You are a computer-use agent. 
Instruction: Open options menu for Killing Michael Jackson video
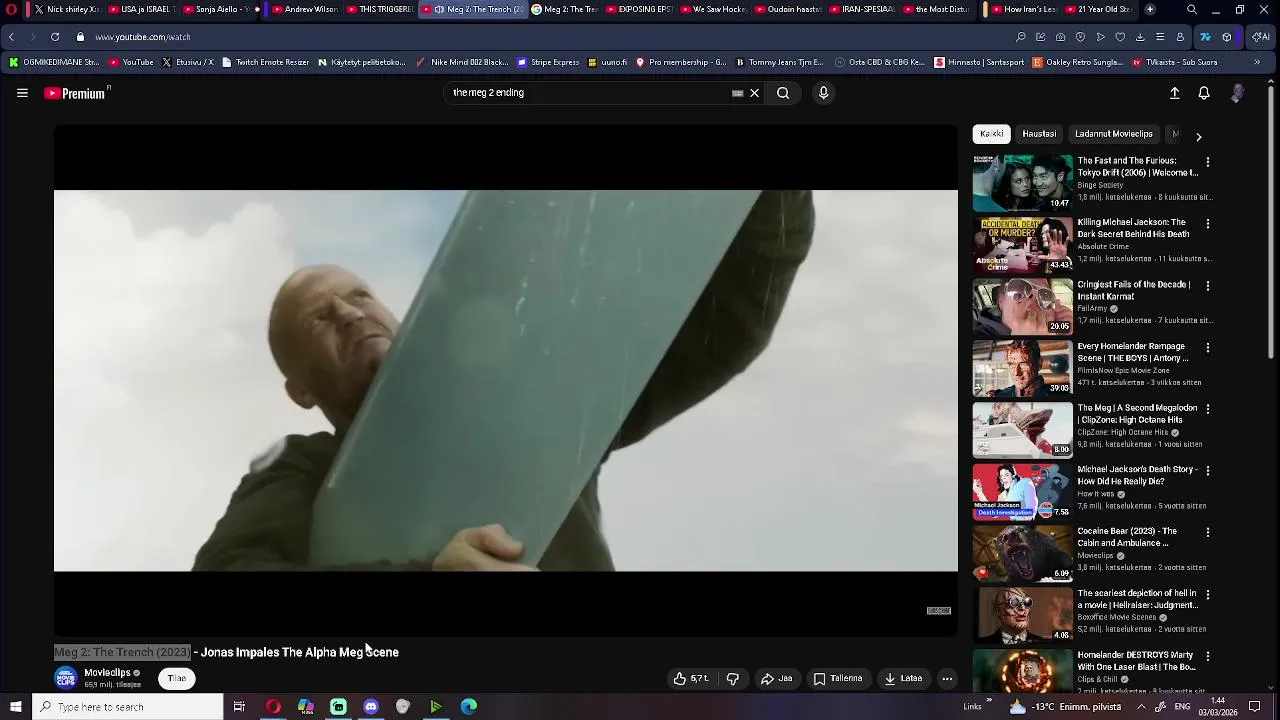[x=1208, y=224]
